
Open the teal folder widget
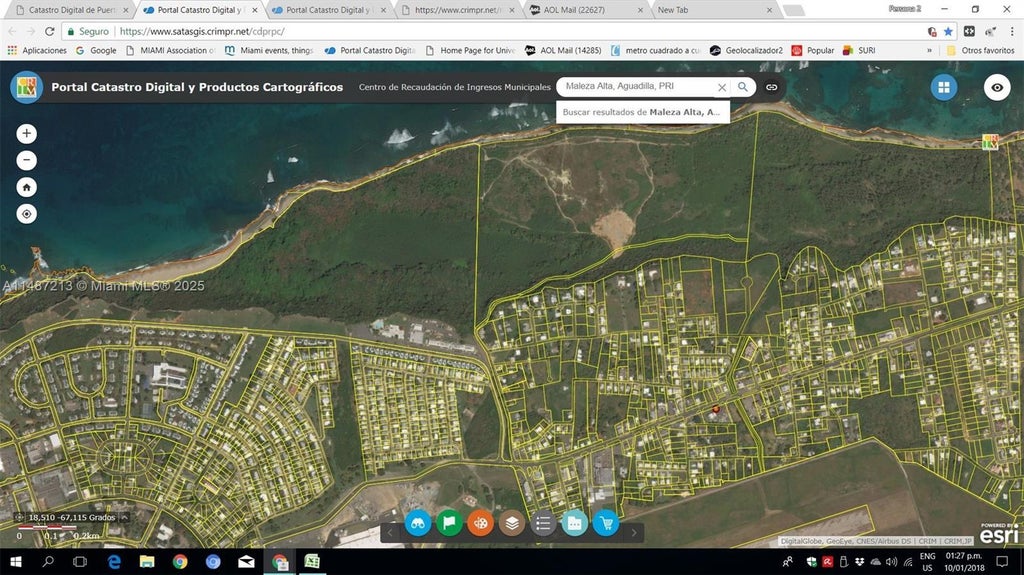[x=574, y=522]
